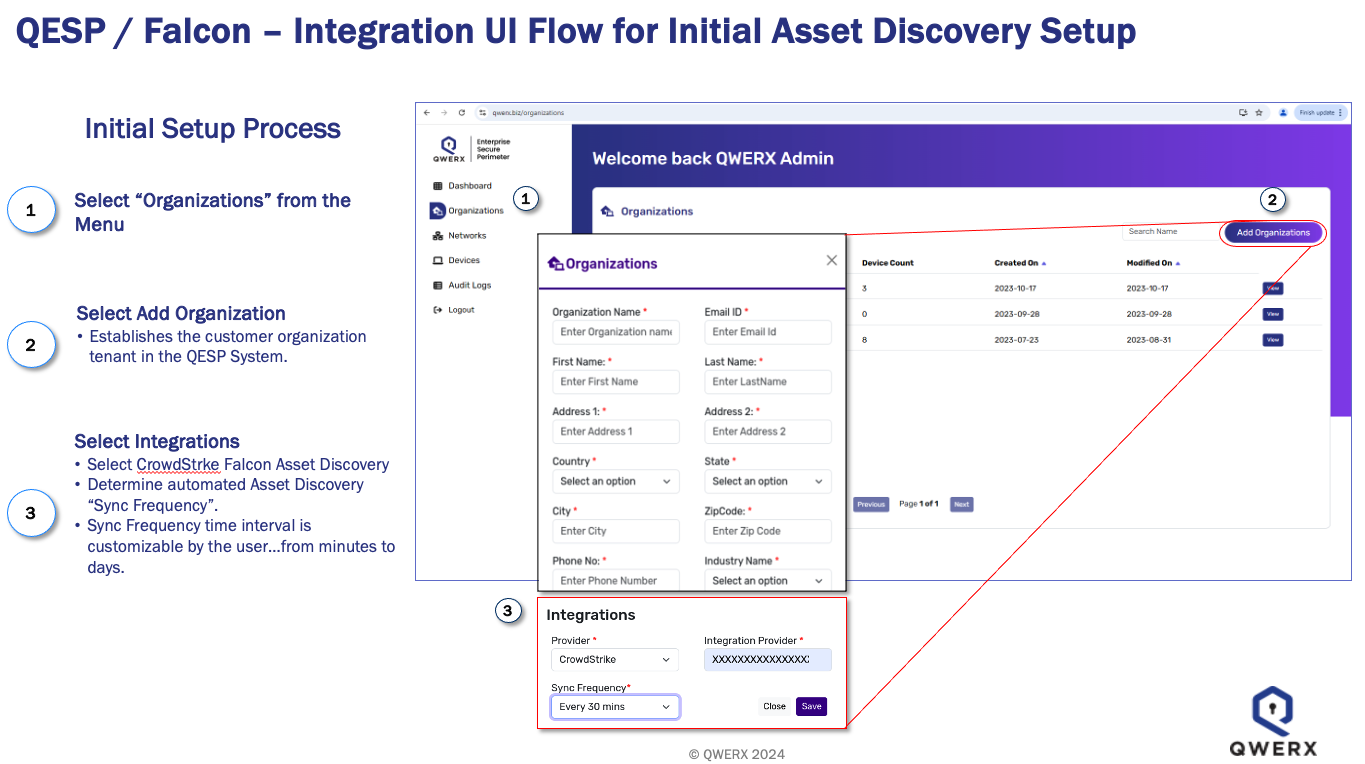Click the Integration Provider key field
The image size is (1365, 764).
click(768, 660)
